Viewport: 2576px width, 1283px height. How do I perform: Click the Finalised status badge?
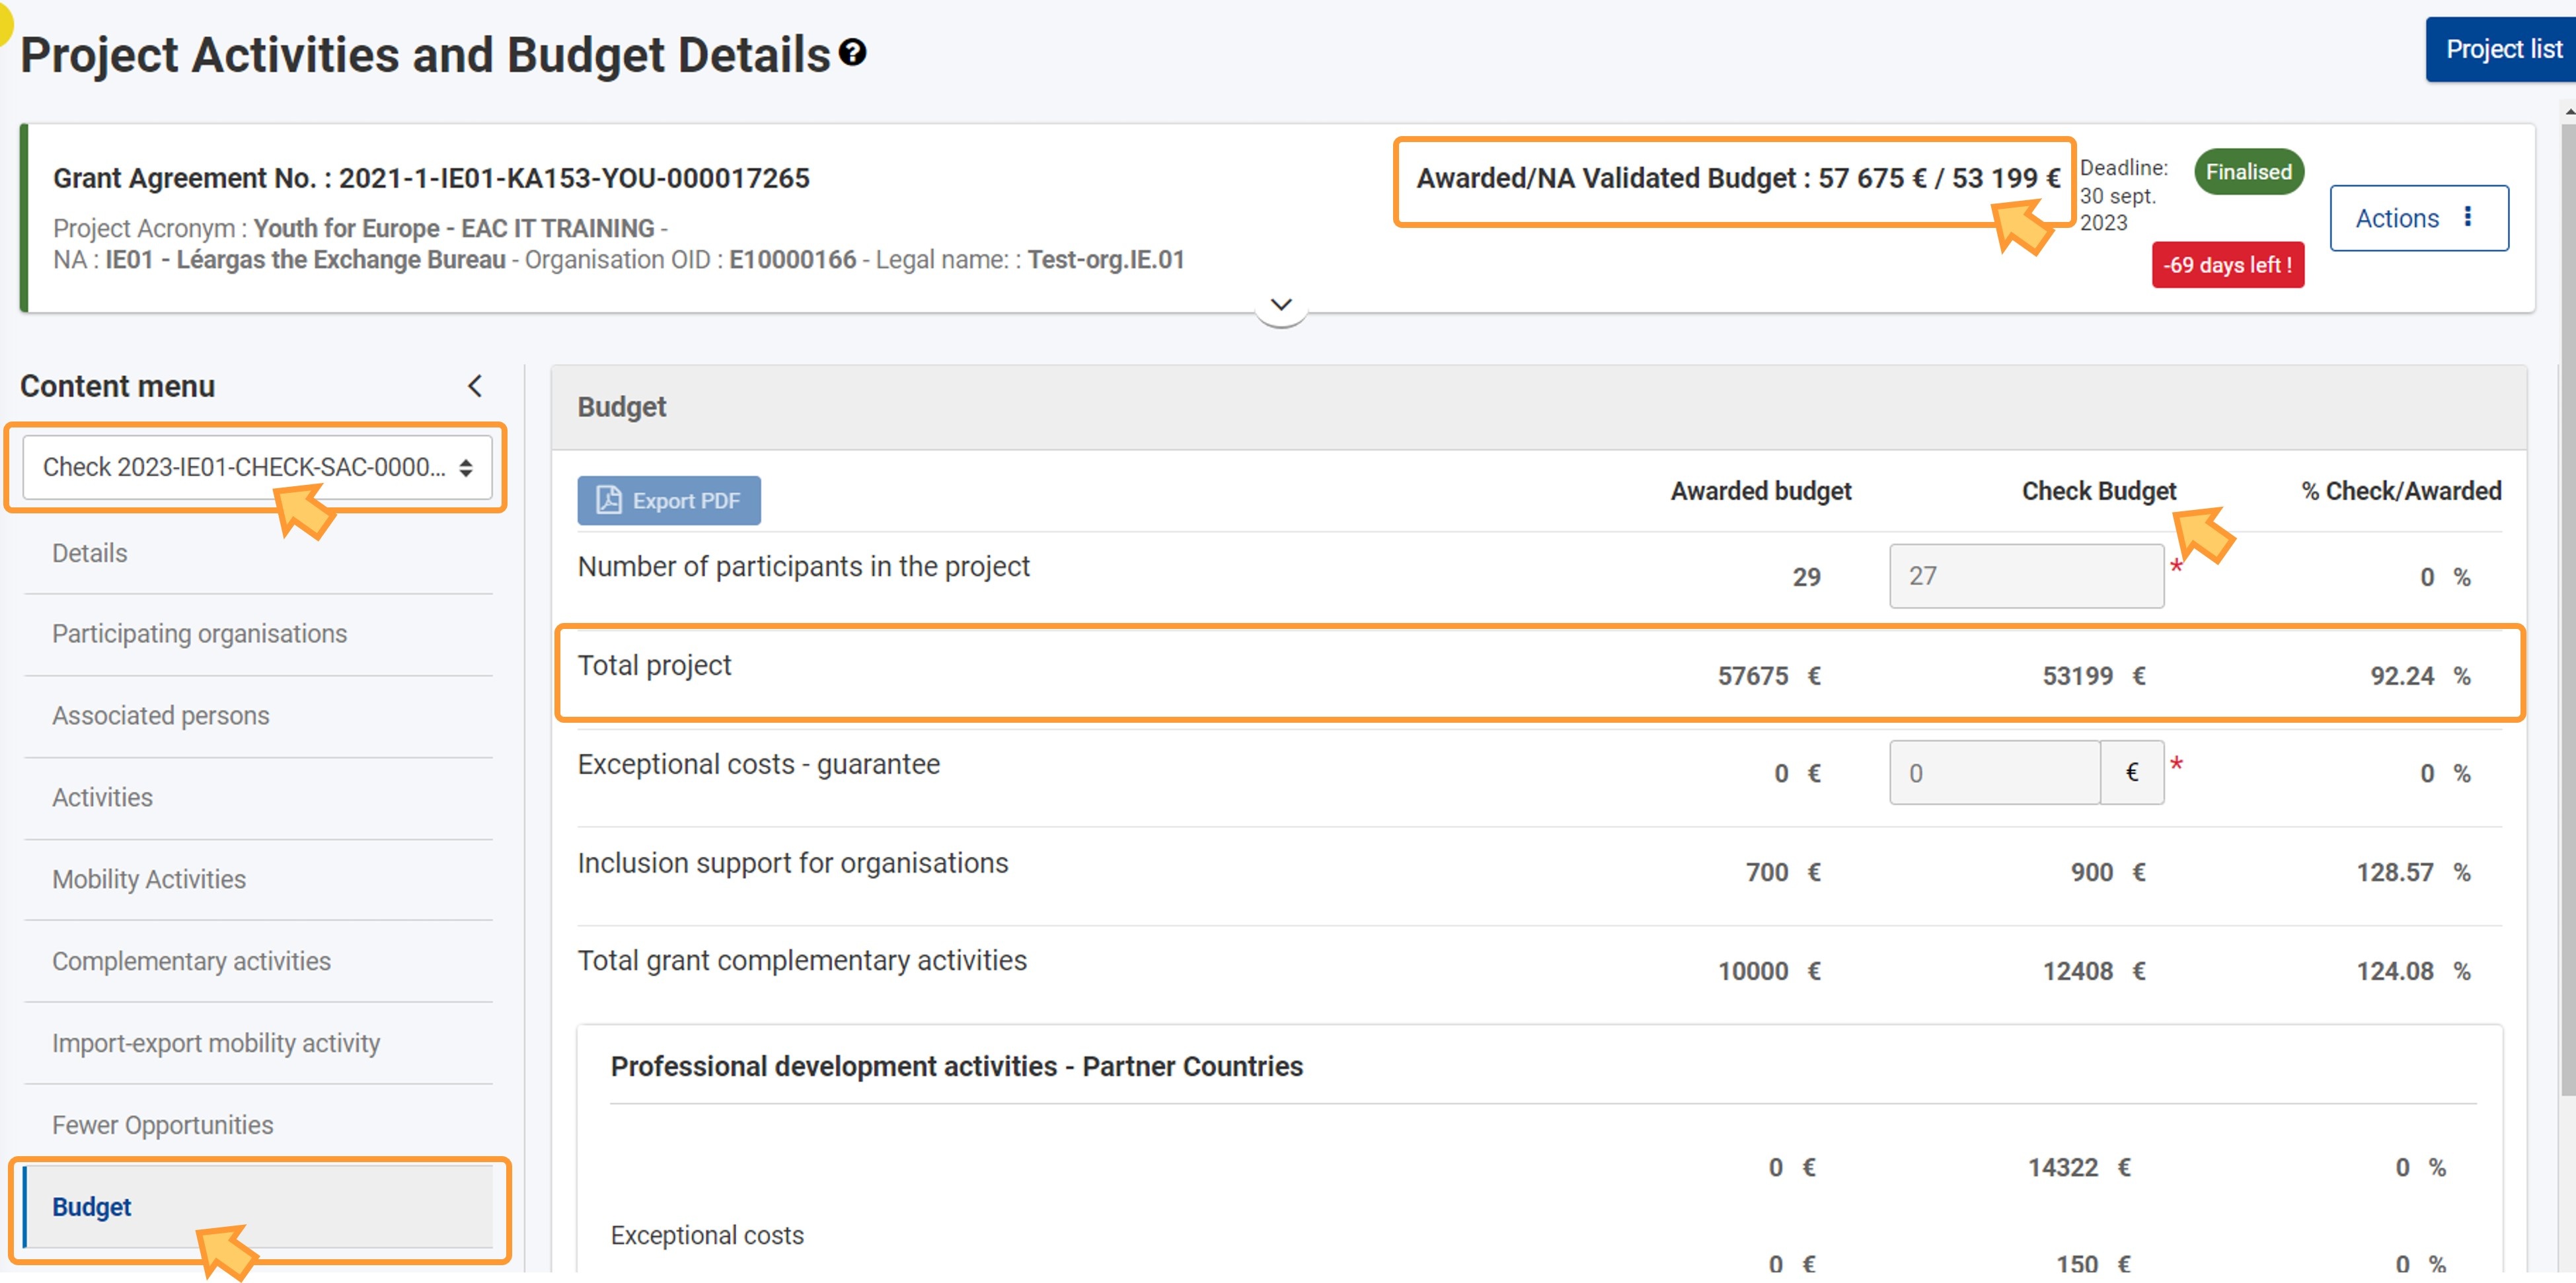2248,172
